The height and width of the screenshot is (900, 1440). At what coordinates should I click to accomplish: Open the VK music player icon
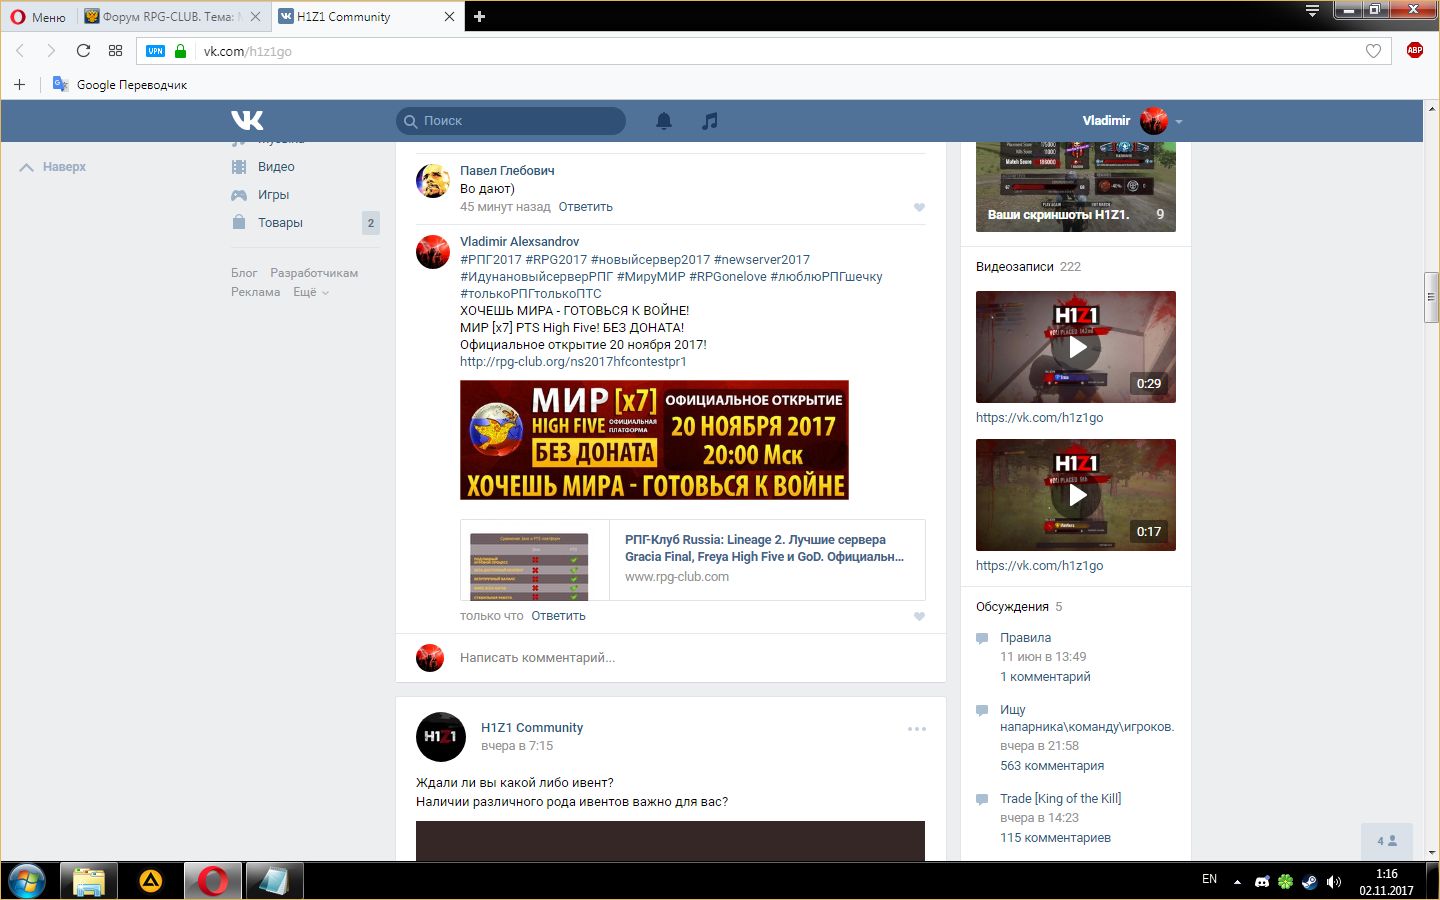point(709,121)
